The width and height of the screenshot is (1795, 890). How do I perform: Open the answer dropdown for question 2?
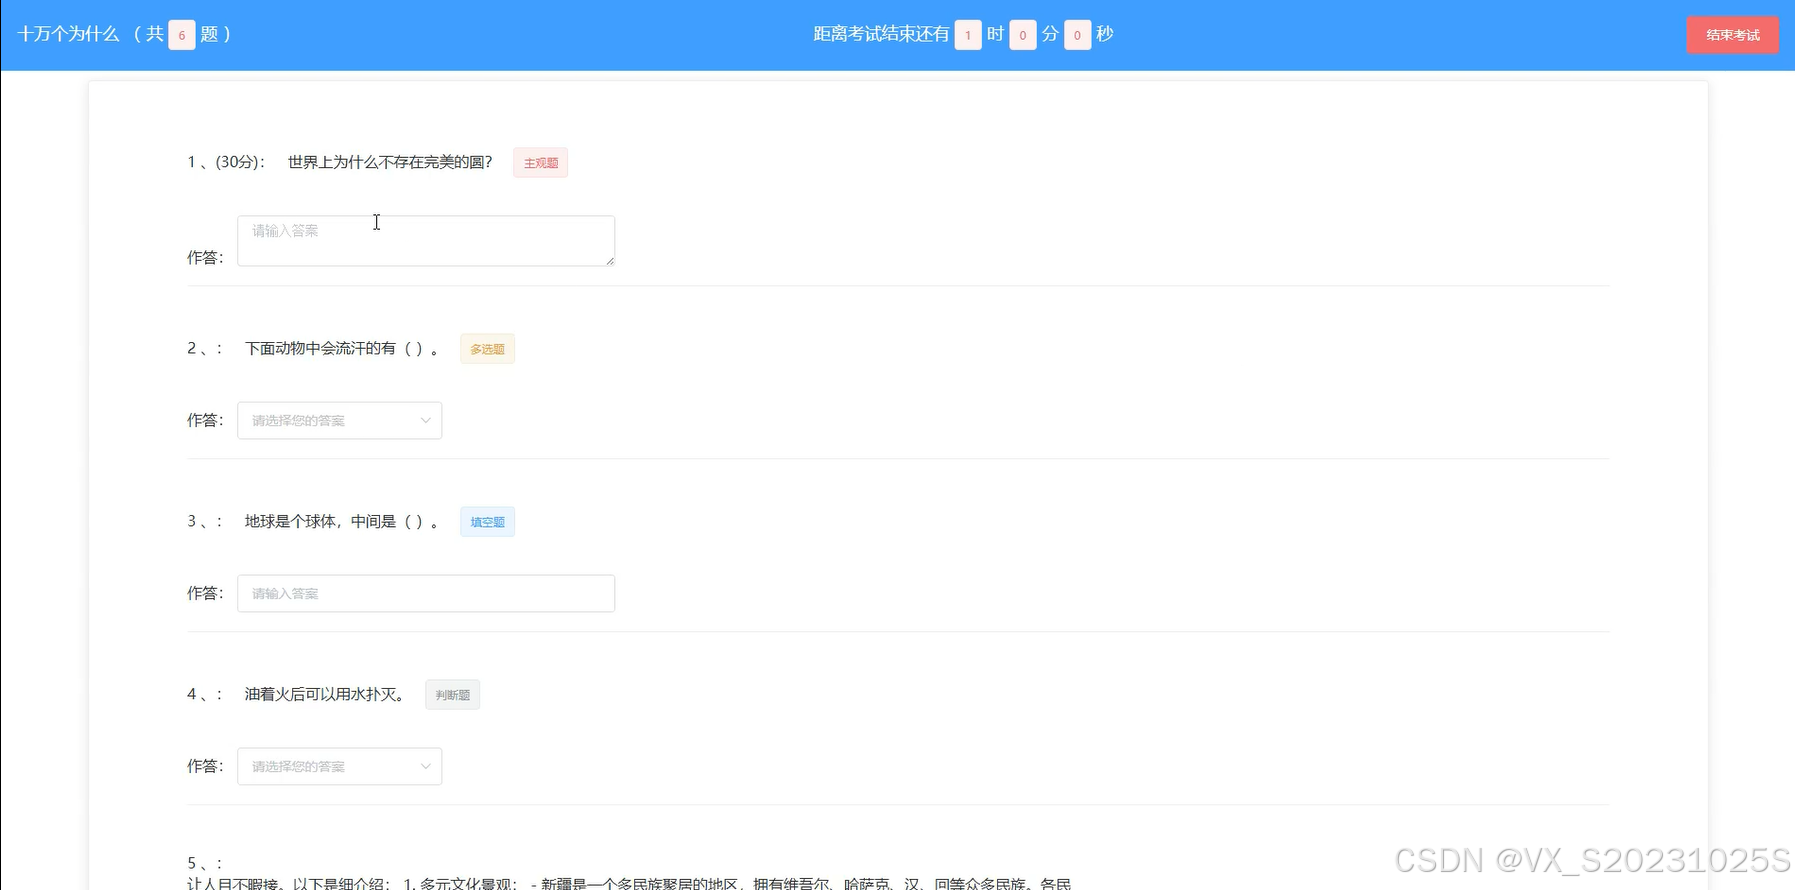(x=339, y=420)
